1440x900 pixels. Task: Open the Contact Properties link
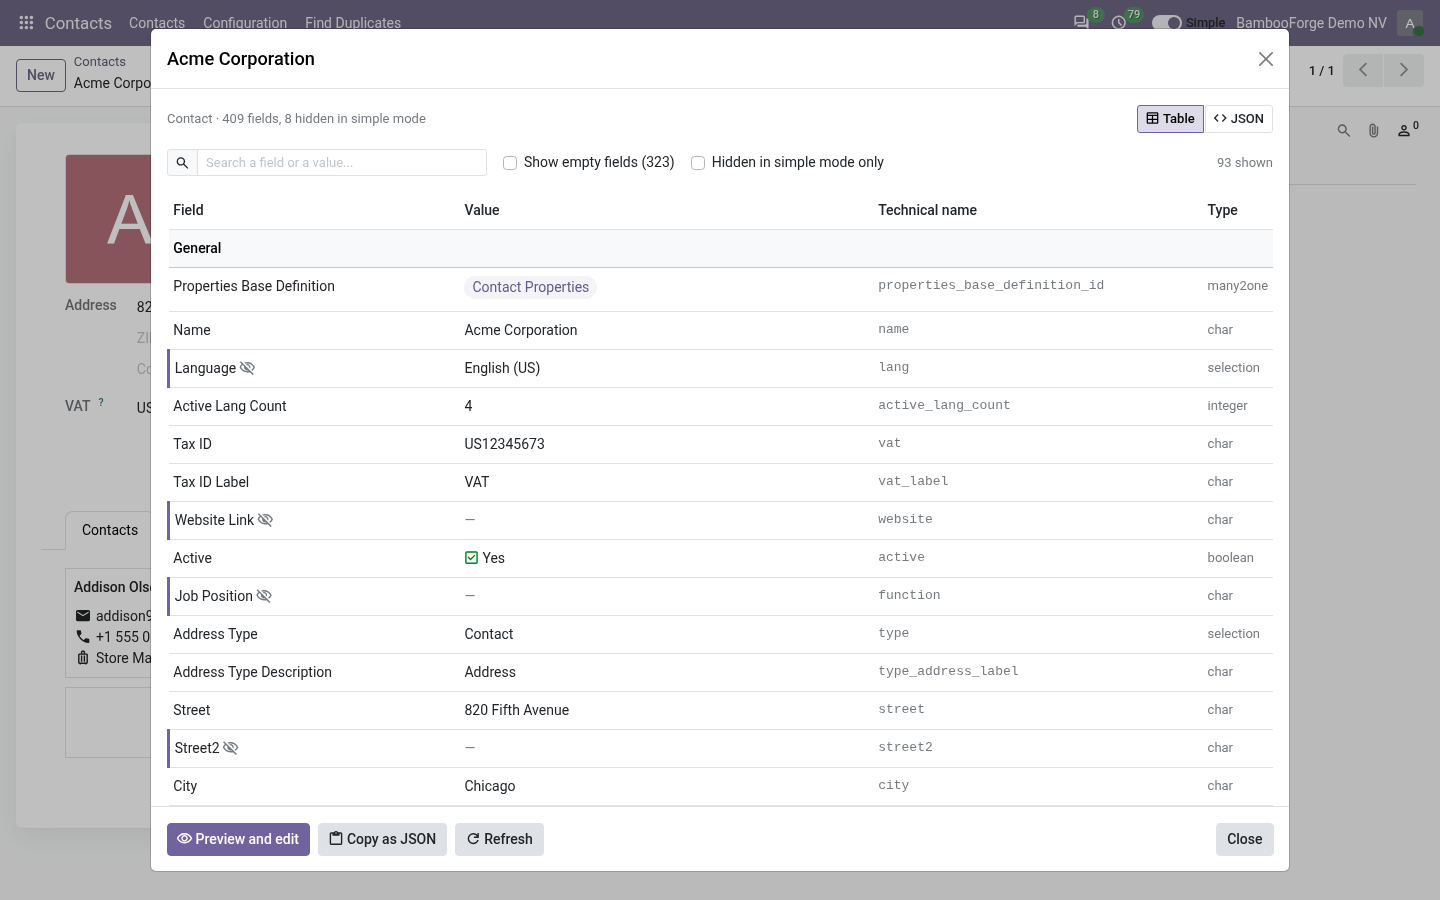(x=530, y=287)
